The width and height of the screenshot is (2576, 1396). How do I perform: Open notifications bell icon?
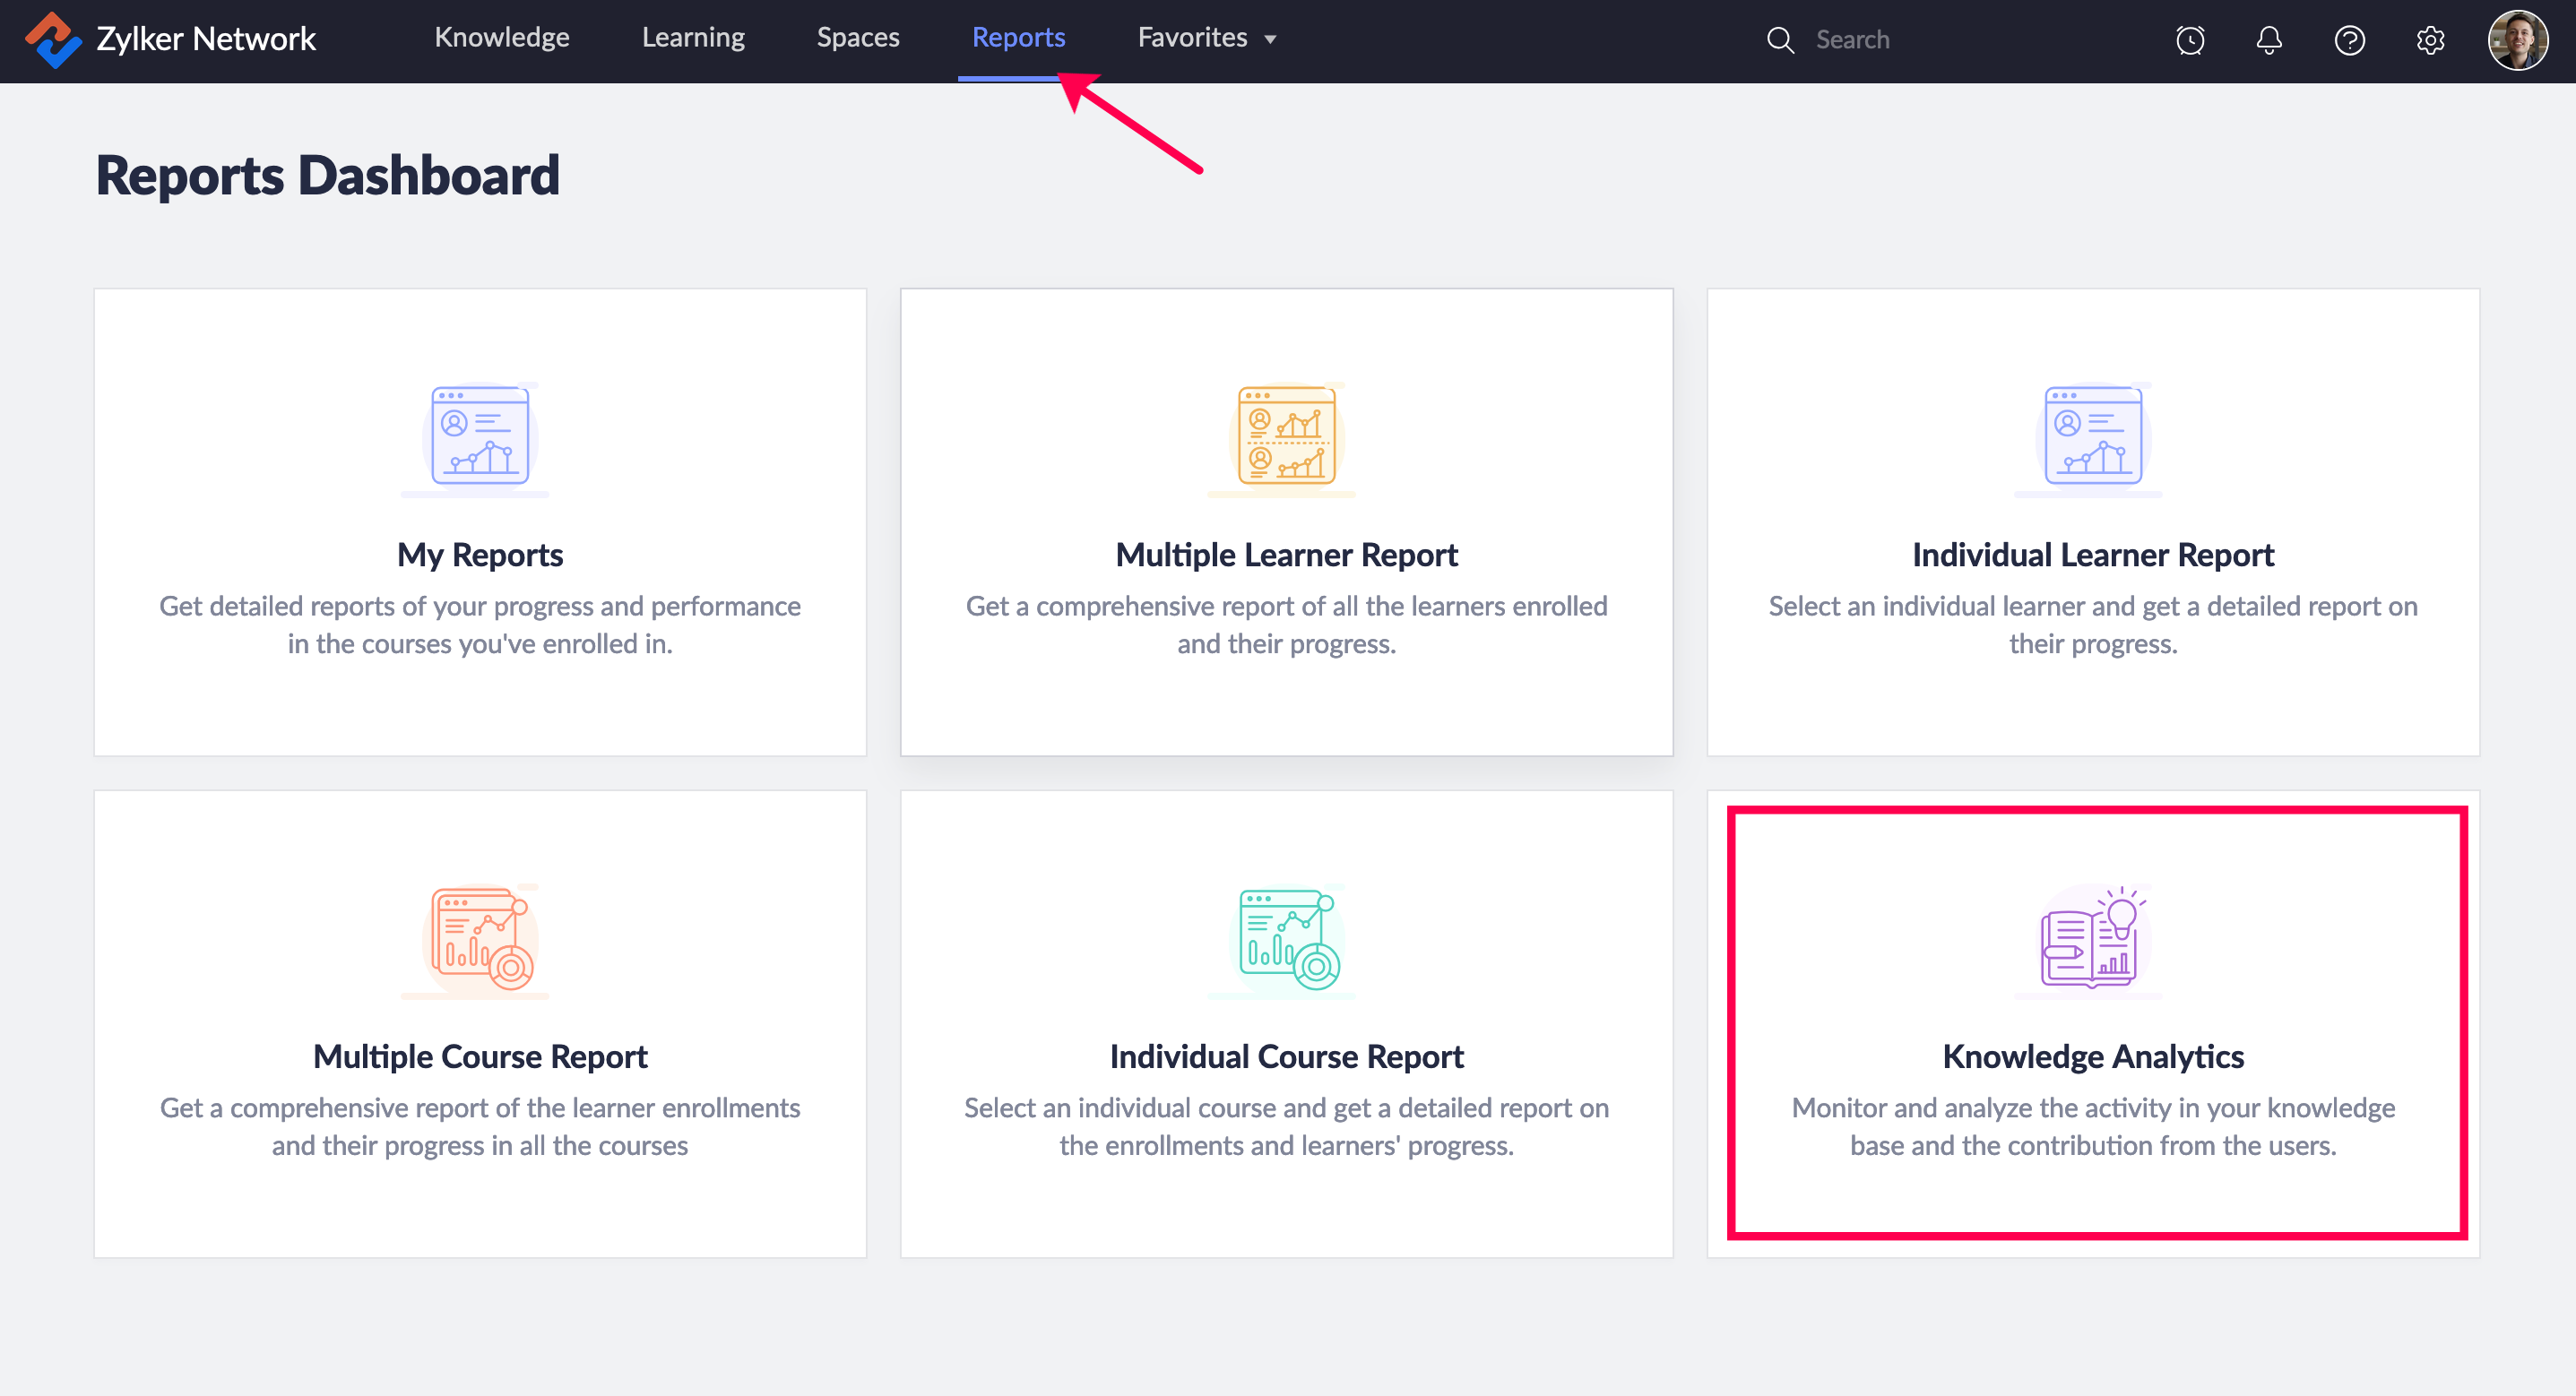2269,40
